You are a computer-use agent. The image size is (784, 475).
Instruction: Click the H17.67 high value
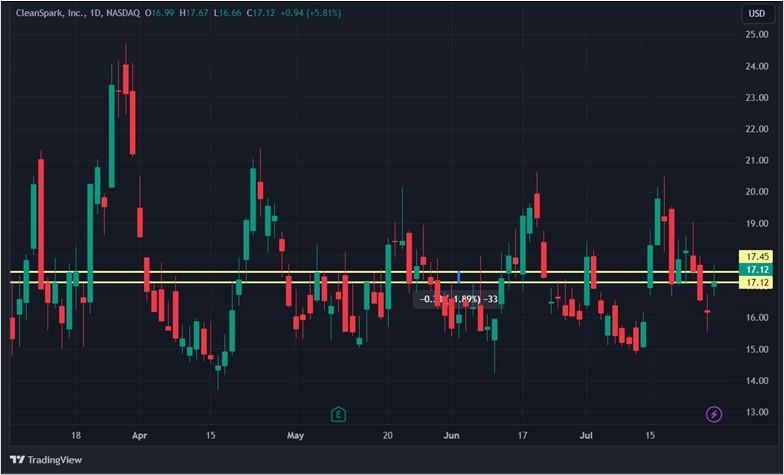[193, 13]
